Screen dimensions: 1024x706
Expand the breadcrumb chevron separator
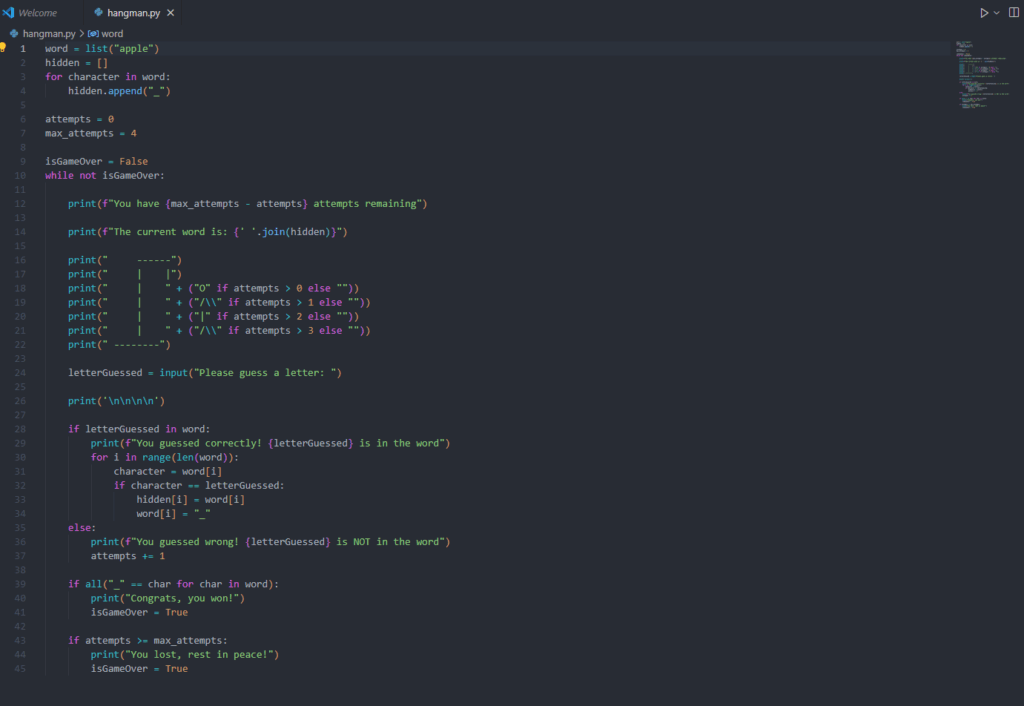pos(83,33)
